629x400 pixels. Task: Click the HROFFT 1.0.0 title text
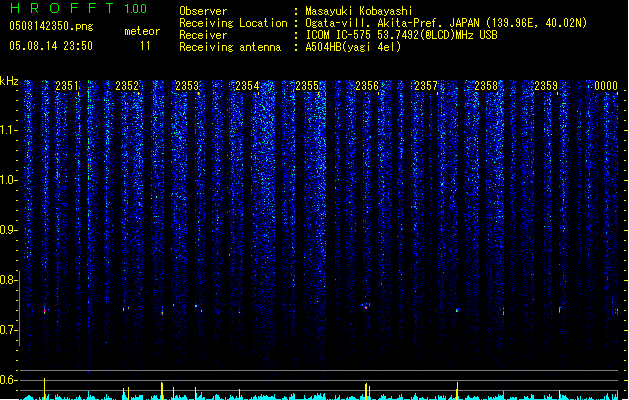point(79,8)
